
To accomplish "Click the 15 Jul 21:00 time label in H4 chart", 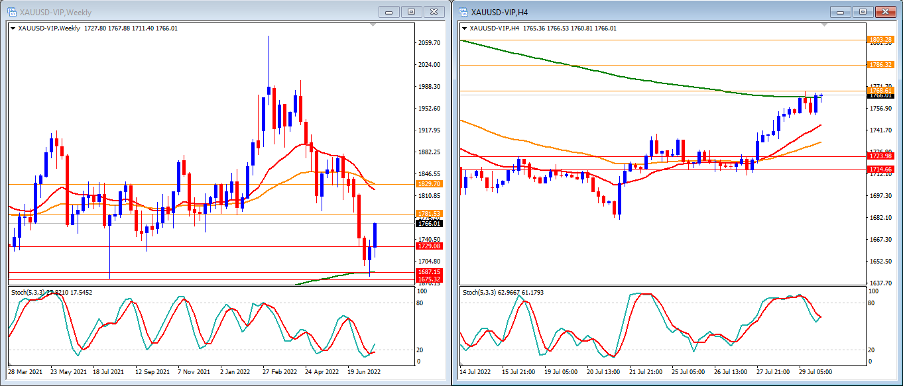I will [x=519, y=372].
